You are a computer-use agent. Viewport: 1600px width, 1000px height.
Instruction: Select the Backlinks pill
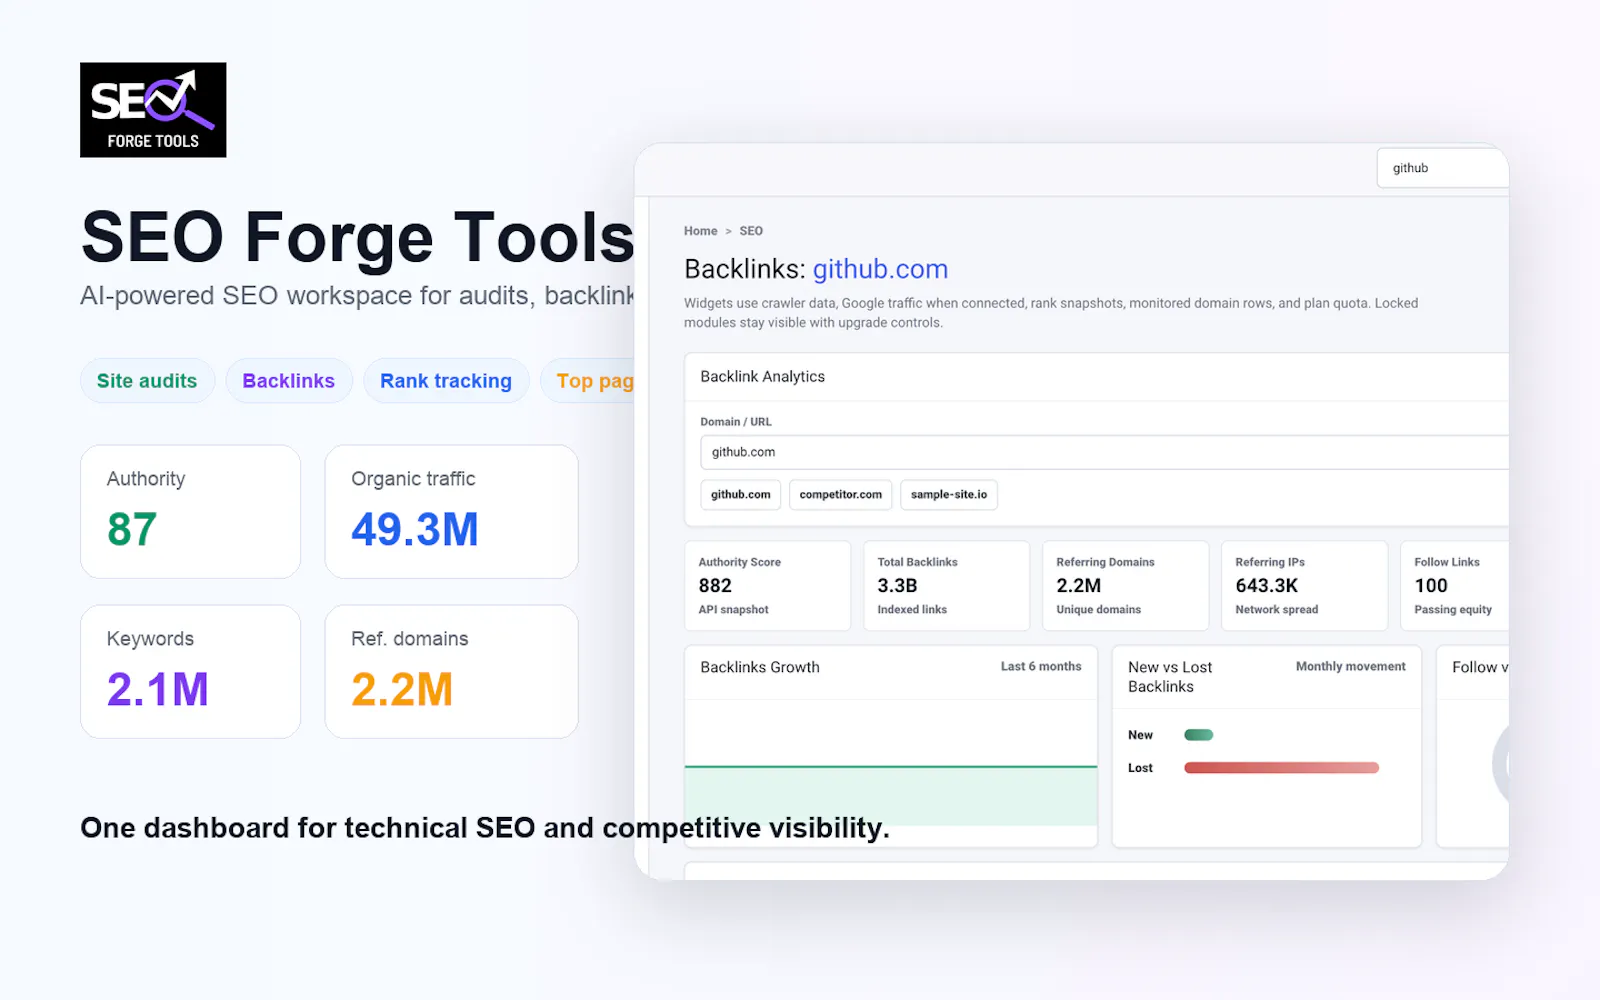pos(289,381)
